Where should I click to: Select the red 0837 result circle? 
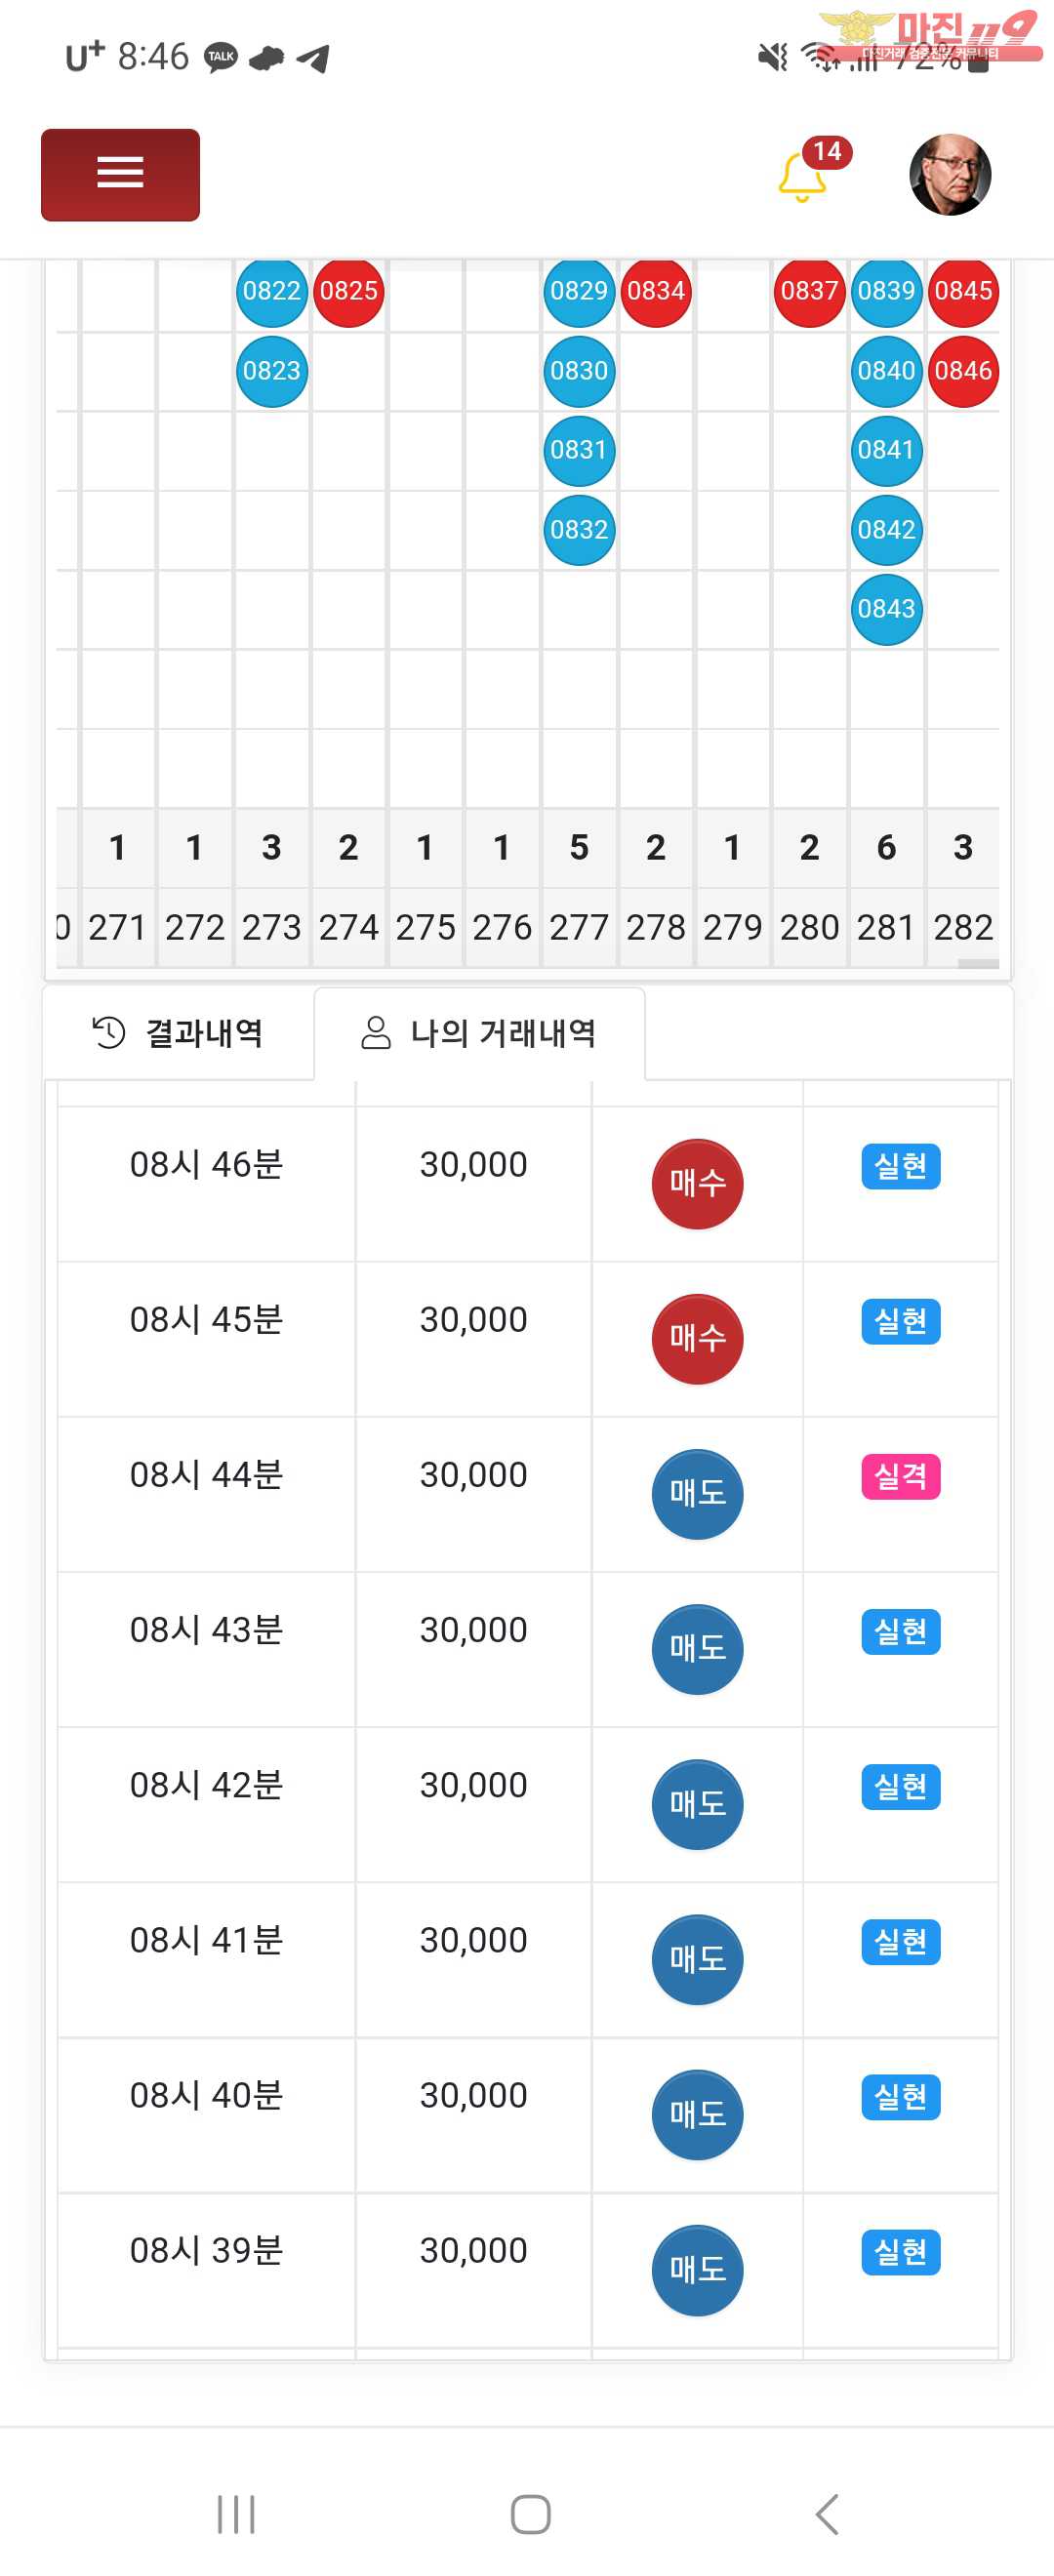[x=809, y=291]
